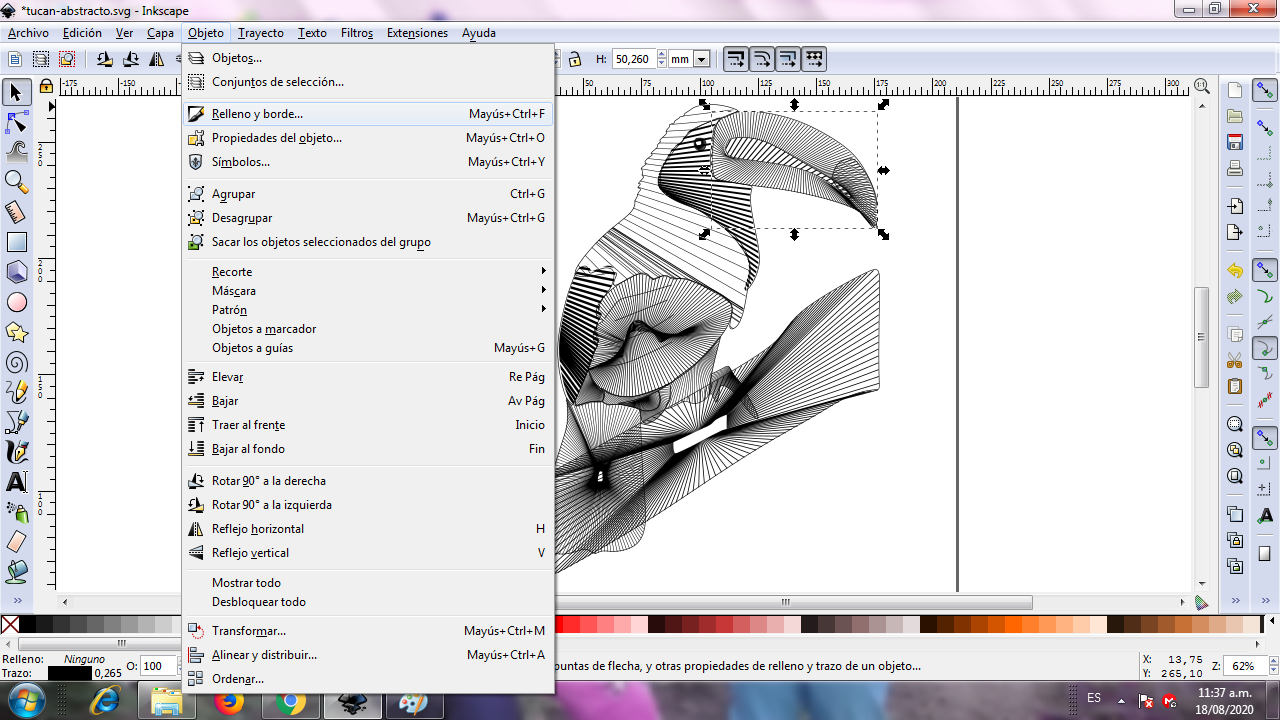Select the Tweak tool
This screenshot has height=720, width=1280.
point(16,151)
